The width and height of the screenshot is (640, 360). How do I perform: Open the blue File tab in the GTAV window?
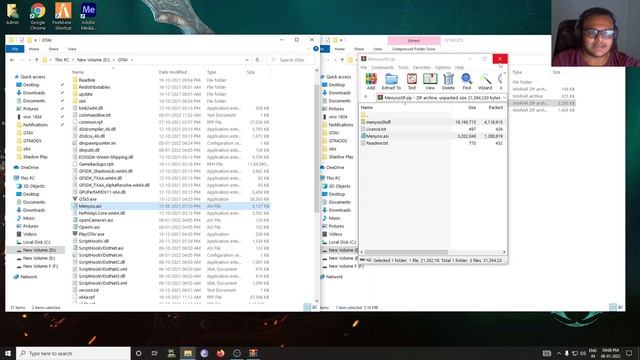[15, 49]
